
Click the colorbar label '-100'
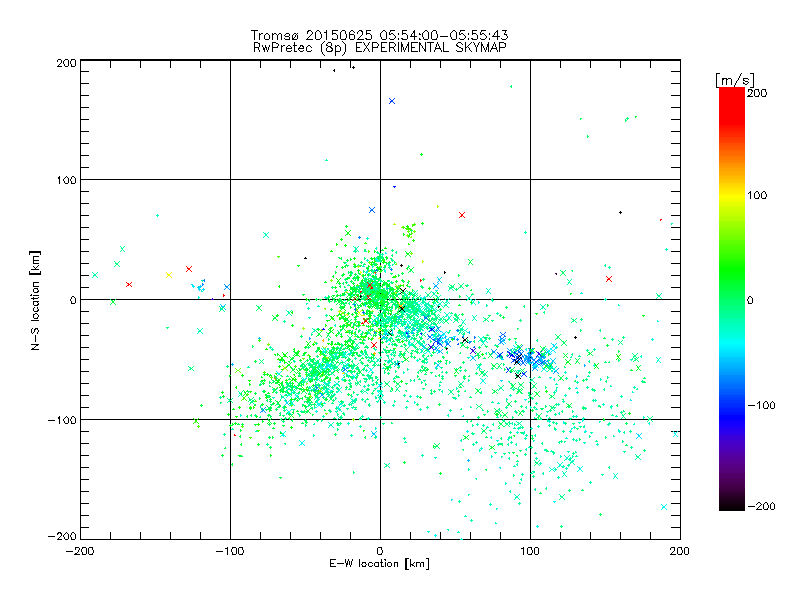click(761, 405)
